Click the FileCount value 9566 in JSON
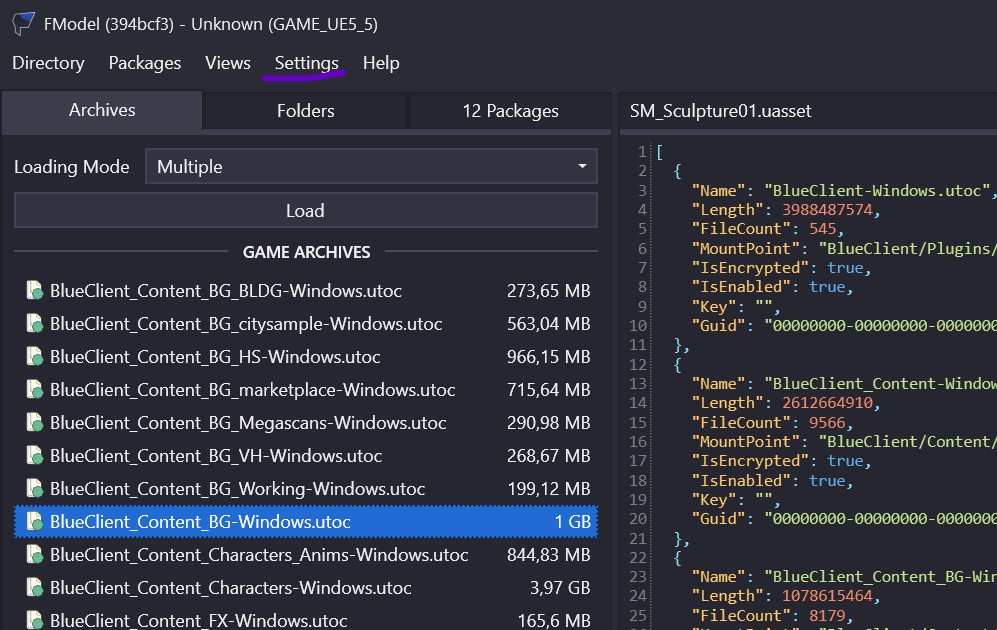The width and height of the screenshot is (997, 630). [x=827, y=423]
